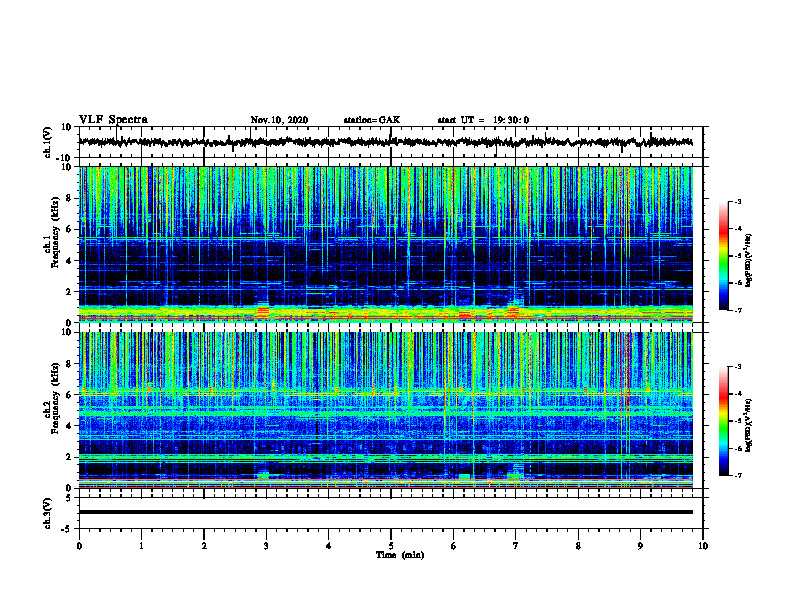Viewport: 792px width, 612px height.
Task: Click inside the ch.2 spectrogram panel
Action: click(x=385, y=410)
